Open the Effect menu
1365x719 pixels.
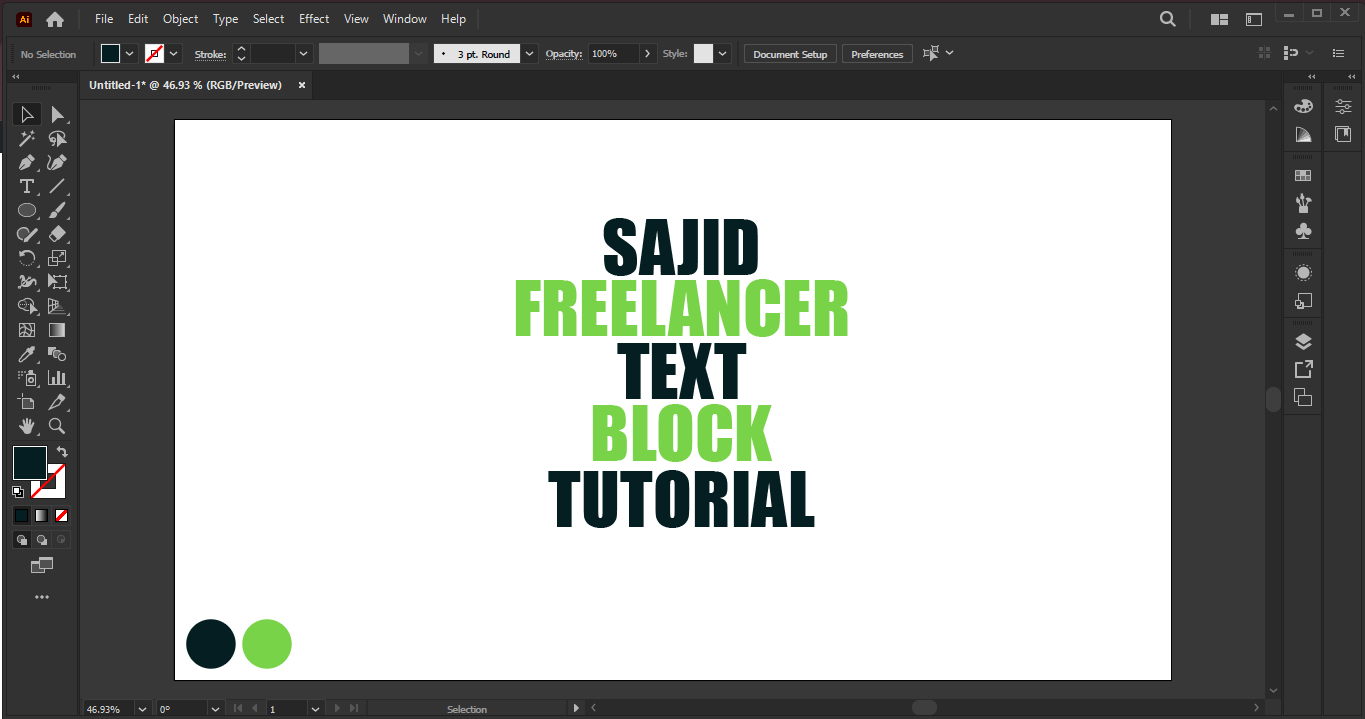point(314,19)
